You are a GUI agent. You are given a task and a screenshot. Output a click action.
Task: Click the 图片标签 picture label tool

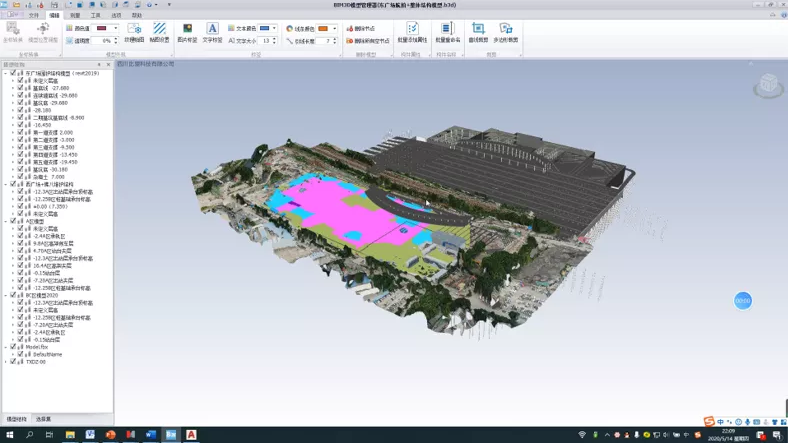point(187,32)
